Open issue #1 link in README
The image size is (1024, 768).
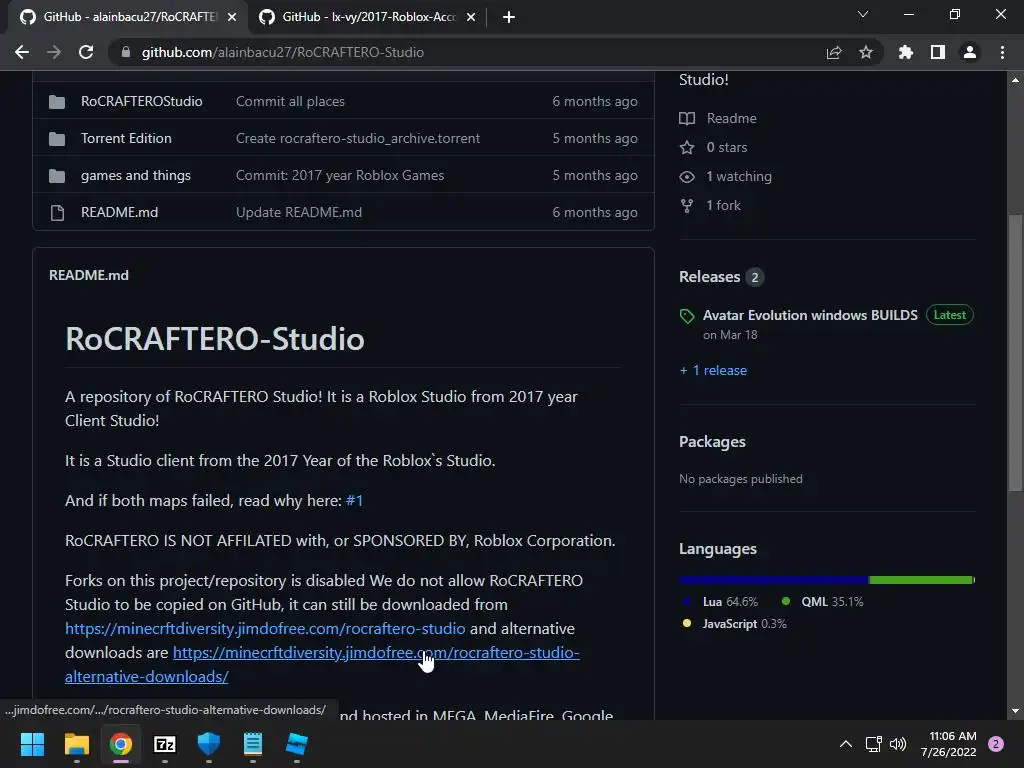pyautogui.click(x=354, y=501)
